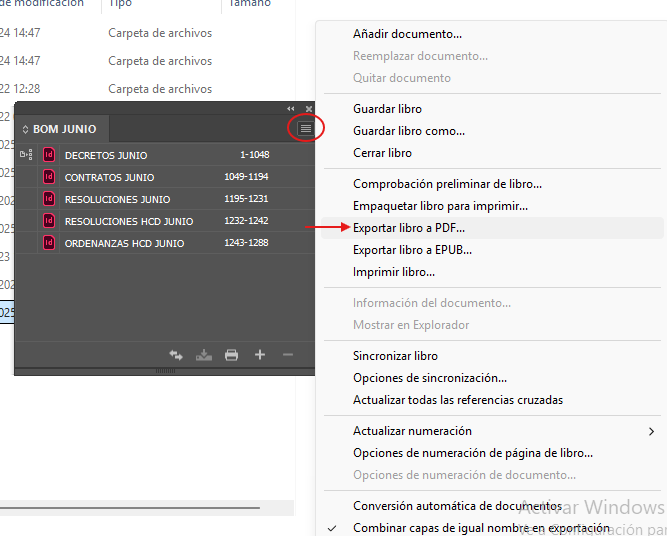The image size is (667, 536).
Task: Click the InDesign icon of RESOLUCIONES HCD JUNIO
Action: pos(49,221)
